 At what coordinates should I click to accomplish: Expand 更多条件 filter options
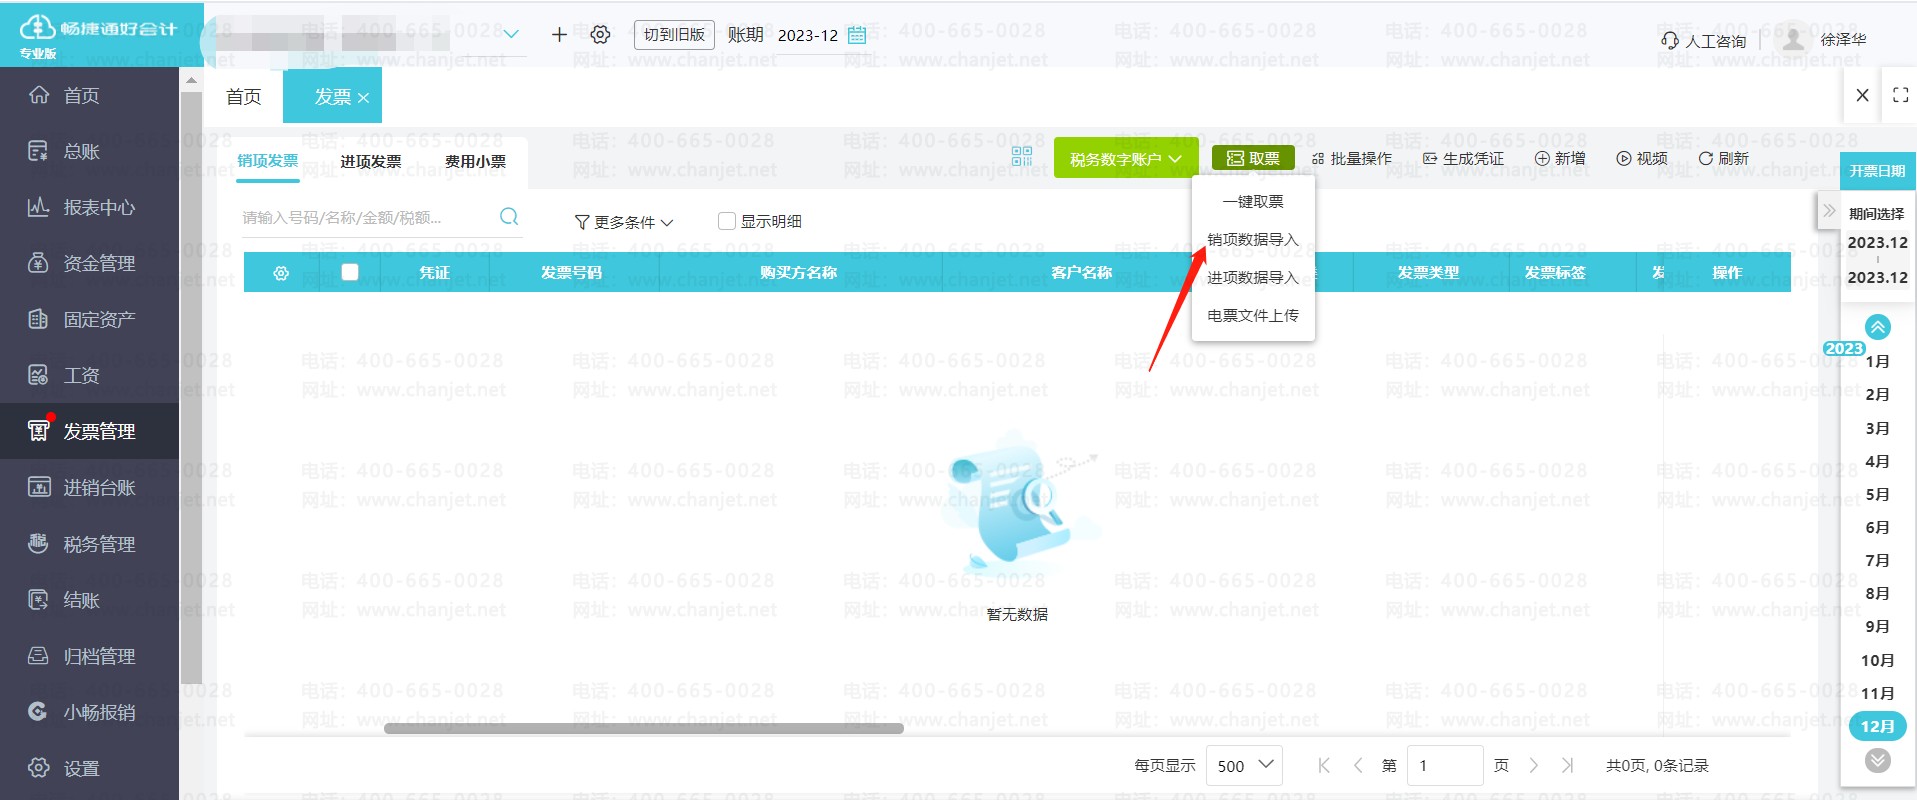coord(624,222)
